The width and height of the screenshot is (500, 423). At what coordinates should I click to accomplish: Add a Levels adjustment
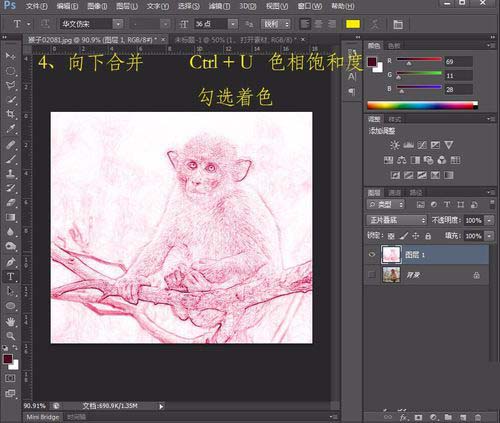[x=408, y=145]
